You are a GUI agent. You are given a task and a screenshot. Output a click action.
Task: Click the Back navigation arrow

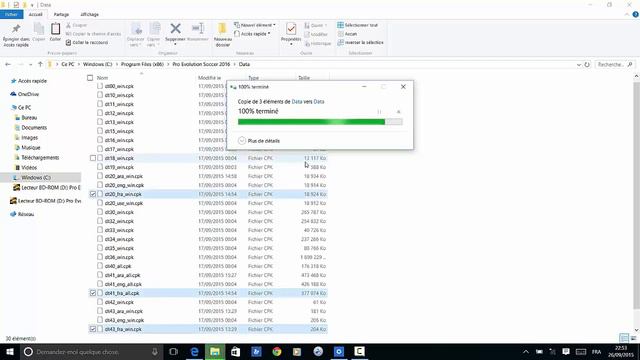tap(8, 64)
